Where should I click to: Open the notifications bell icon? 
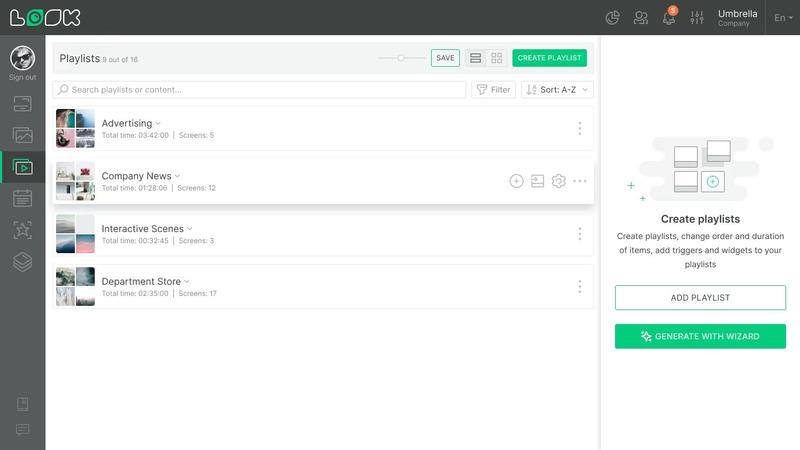coord(669,18)
